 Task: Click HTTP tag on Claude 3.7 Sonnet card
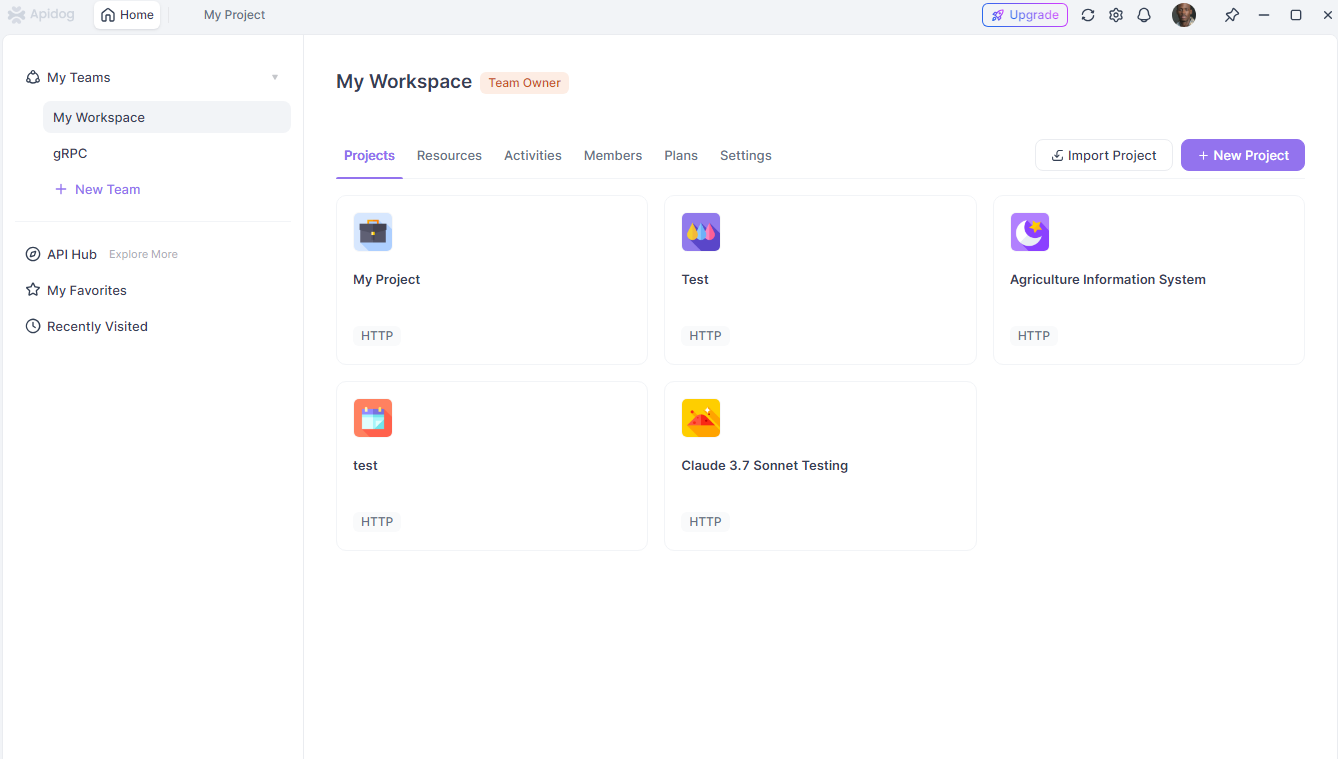point(705,522)
